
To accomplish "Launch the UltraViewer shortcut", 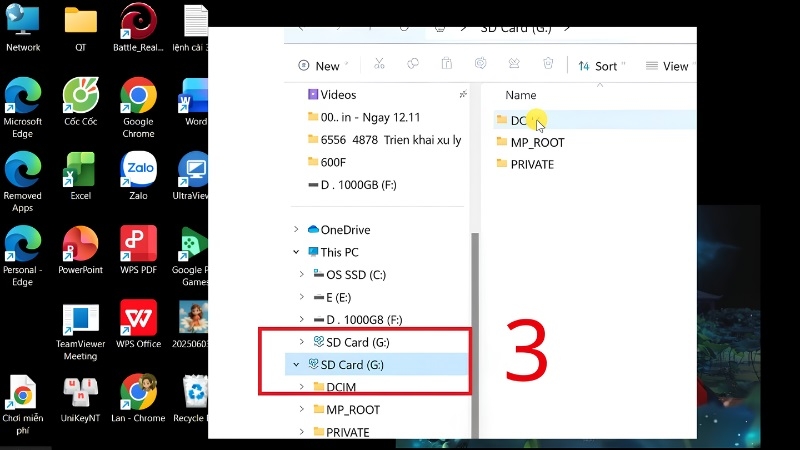I will pyautogui.click(x=192, y=176).
